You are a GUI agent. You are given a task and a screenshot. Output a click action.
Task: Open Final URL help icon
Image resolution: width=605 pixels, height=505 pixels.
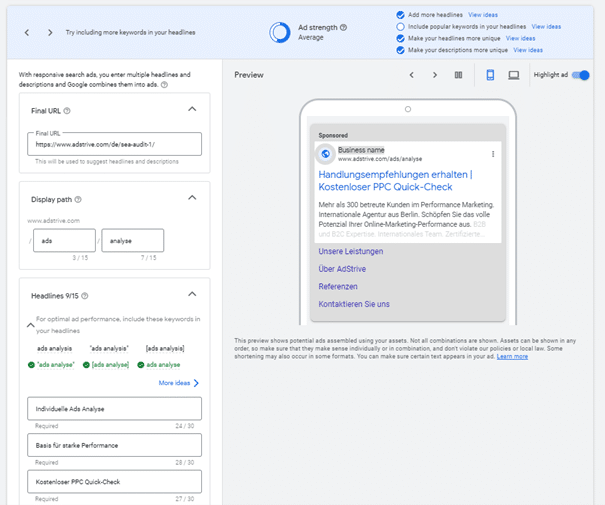coord(67,111)
